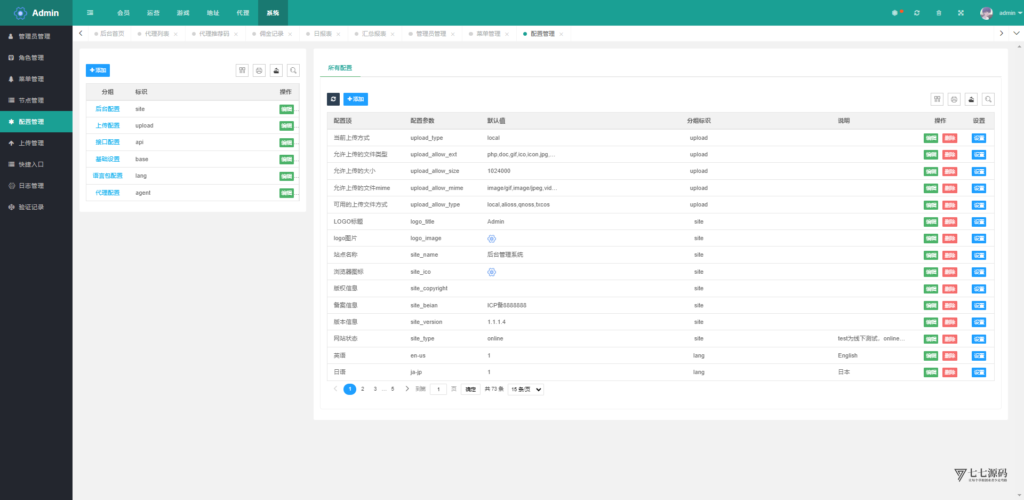1024x500 pixels.
Task: Click the site_ico row thumbnail icon
Action: tap(492, 272)
